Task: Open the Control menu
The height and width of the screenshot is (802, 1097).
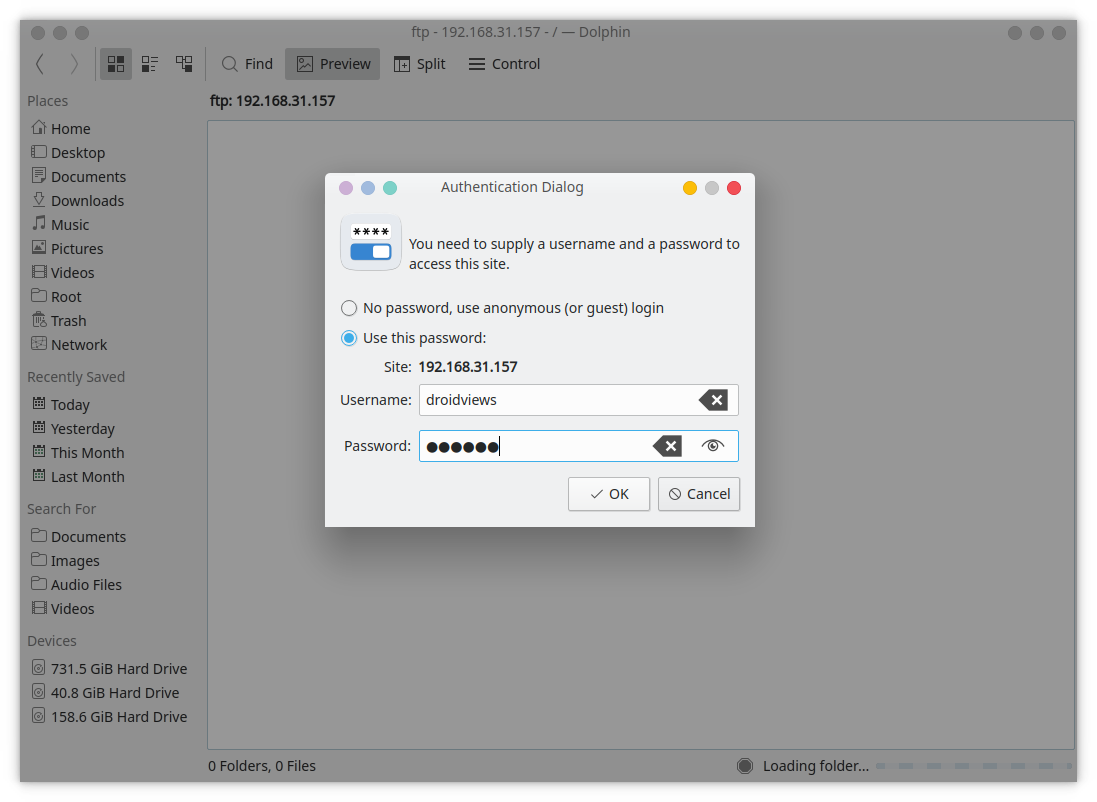Action: (504, 64)
